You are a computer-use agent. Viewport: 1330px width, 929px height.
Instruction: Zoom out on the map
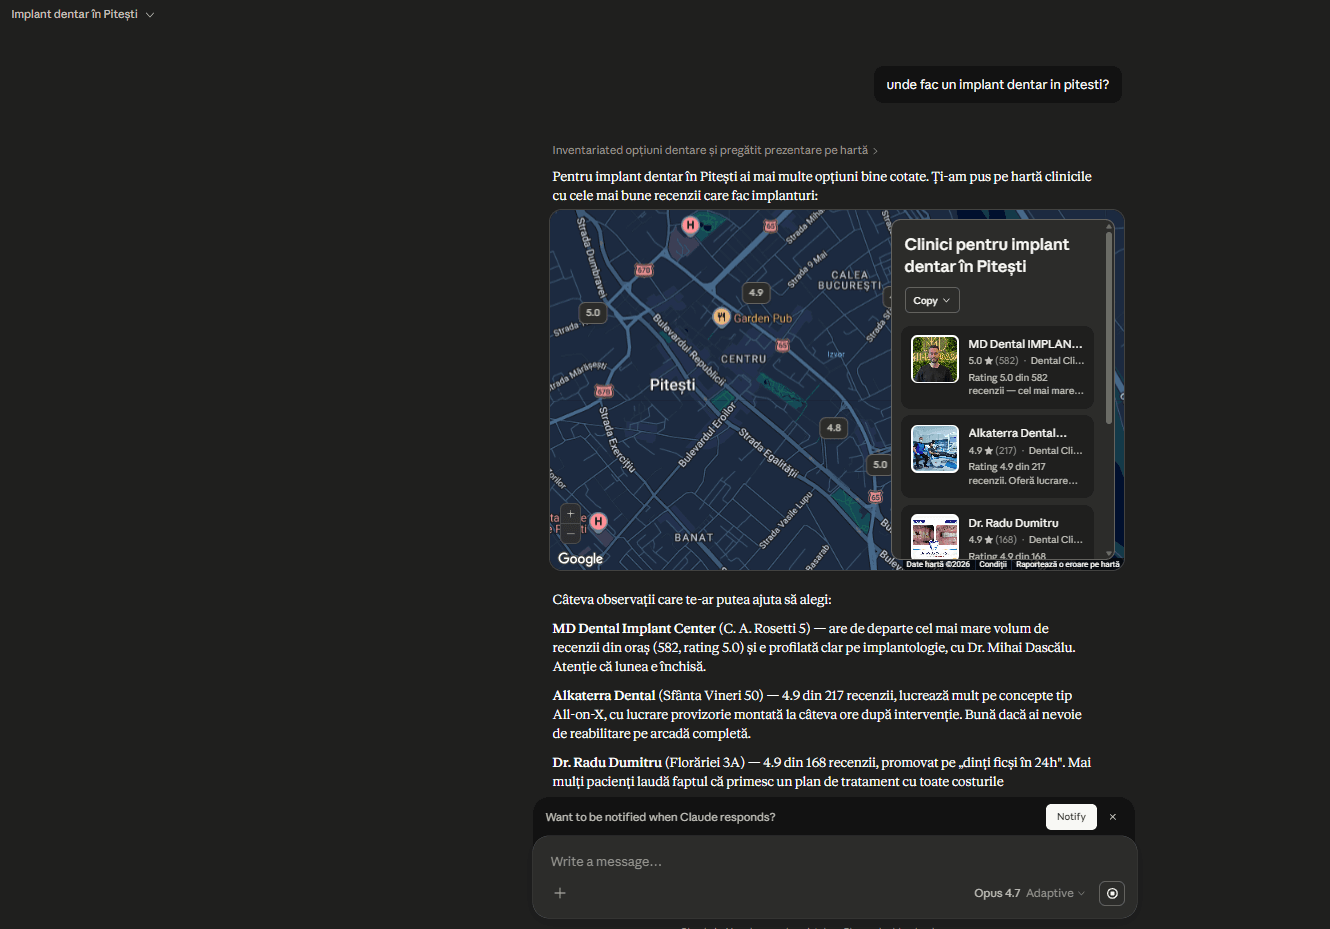(x=571, y=534)
